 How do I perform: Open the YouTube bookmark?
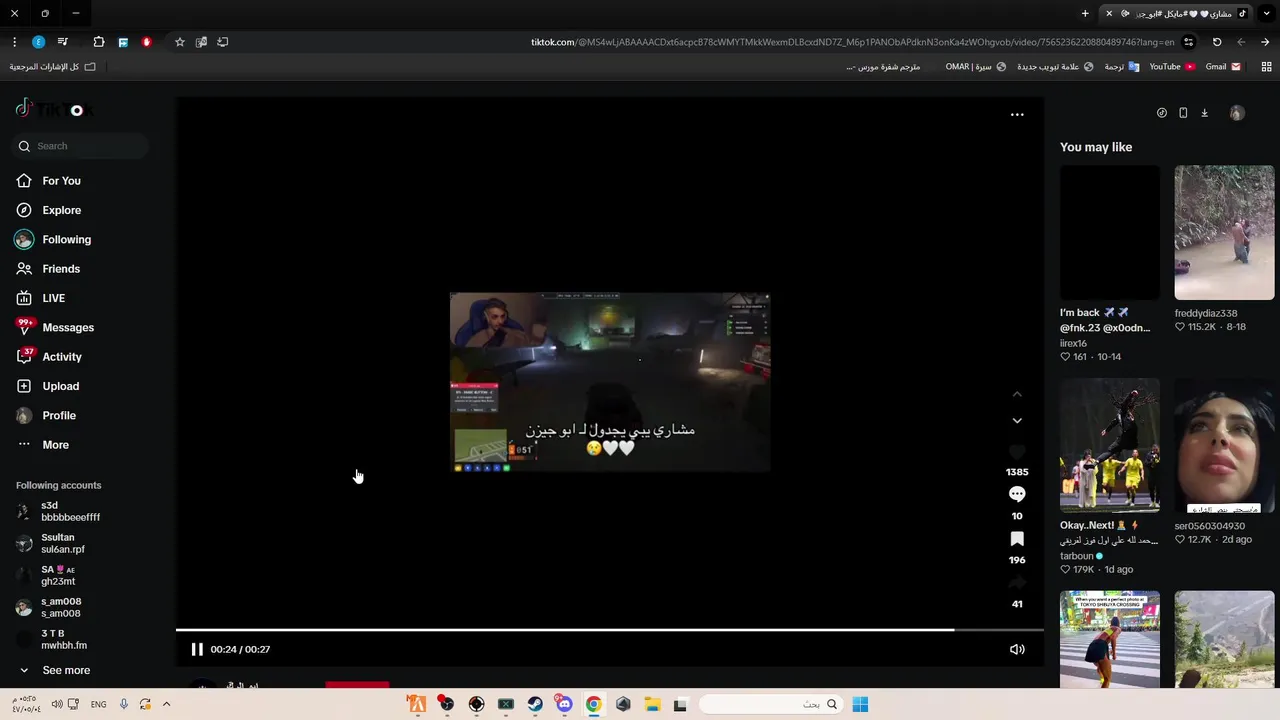[1172, 67]
